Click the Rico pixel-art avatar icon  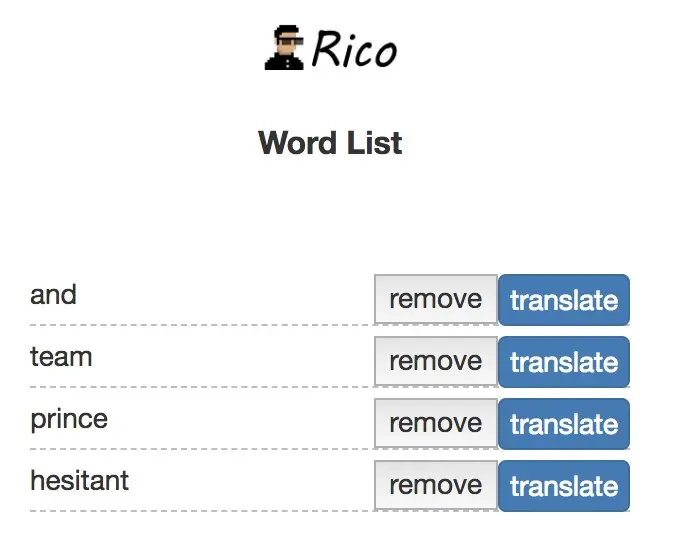tap(284, 47)
